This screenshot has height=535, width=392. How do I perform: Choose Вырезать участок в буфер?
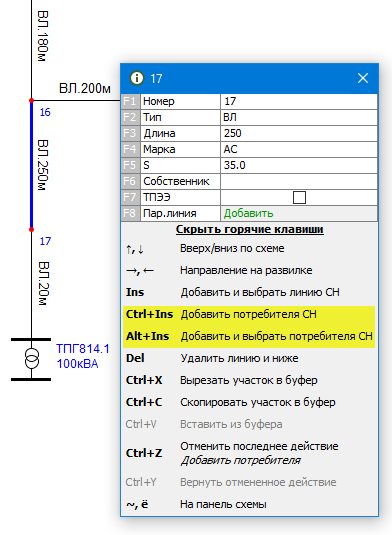pos(249,380)
